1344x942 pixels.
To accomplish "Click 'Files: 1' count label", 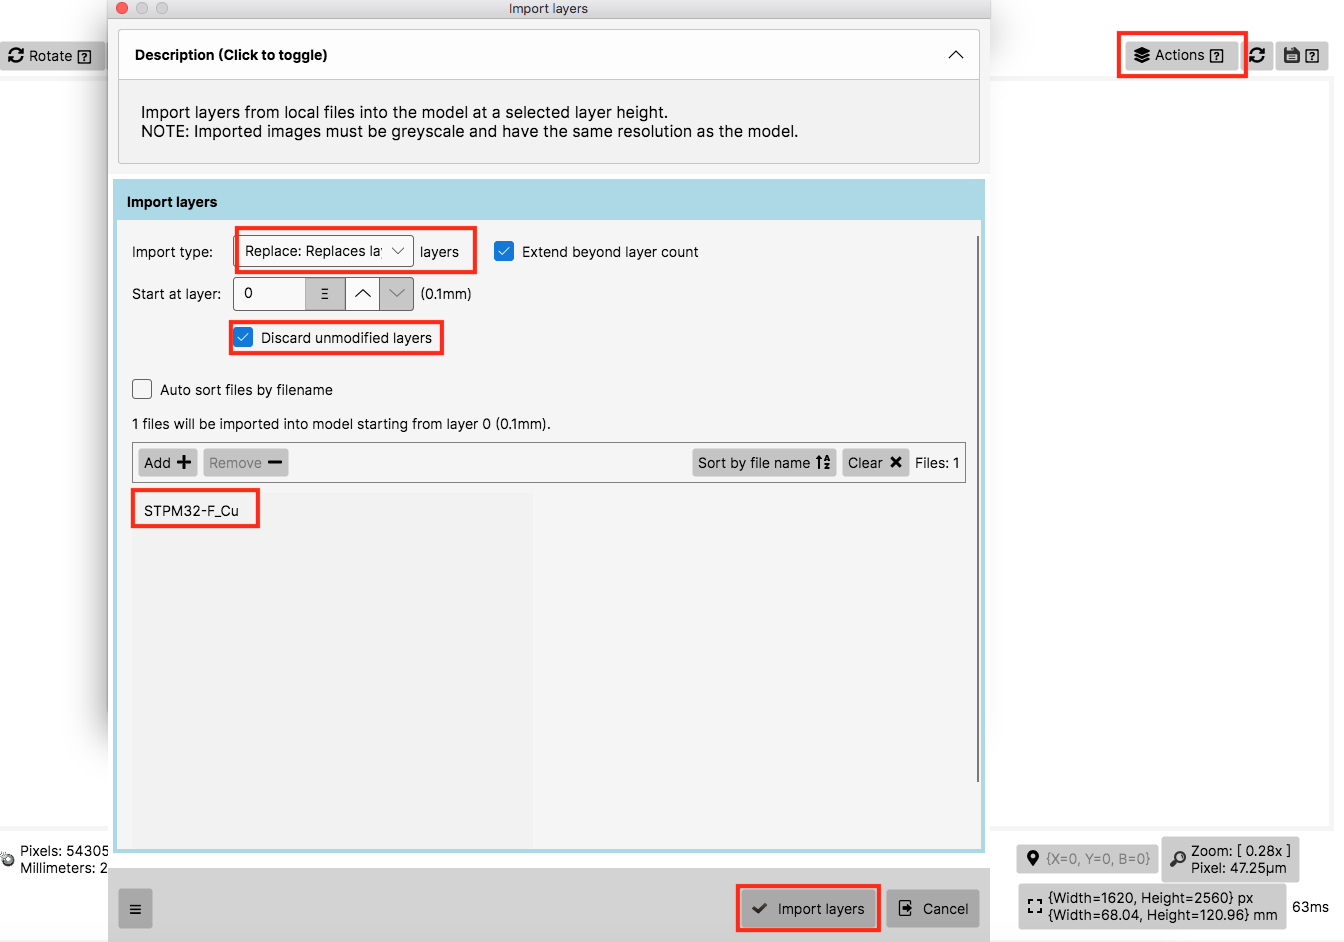I will coord(937,462).
